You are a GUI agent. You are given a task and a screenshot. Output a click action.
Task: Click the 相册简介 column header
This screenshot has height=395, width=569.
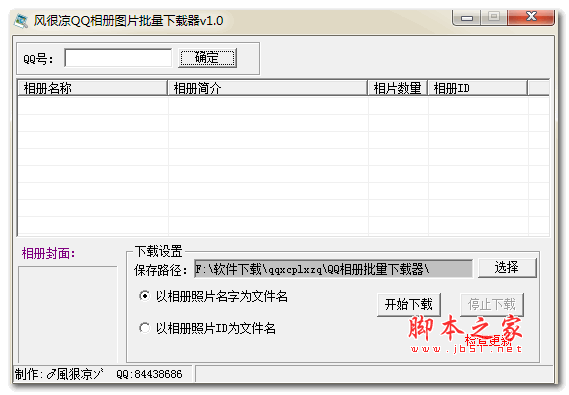tap(267, 88)
